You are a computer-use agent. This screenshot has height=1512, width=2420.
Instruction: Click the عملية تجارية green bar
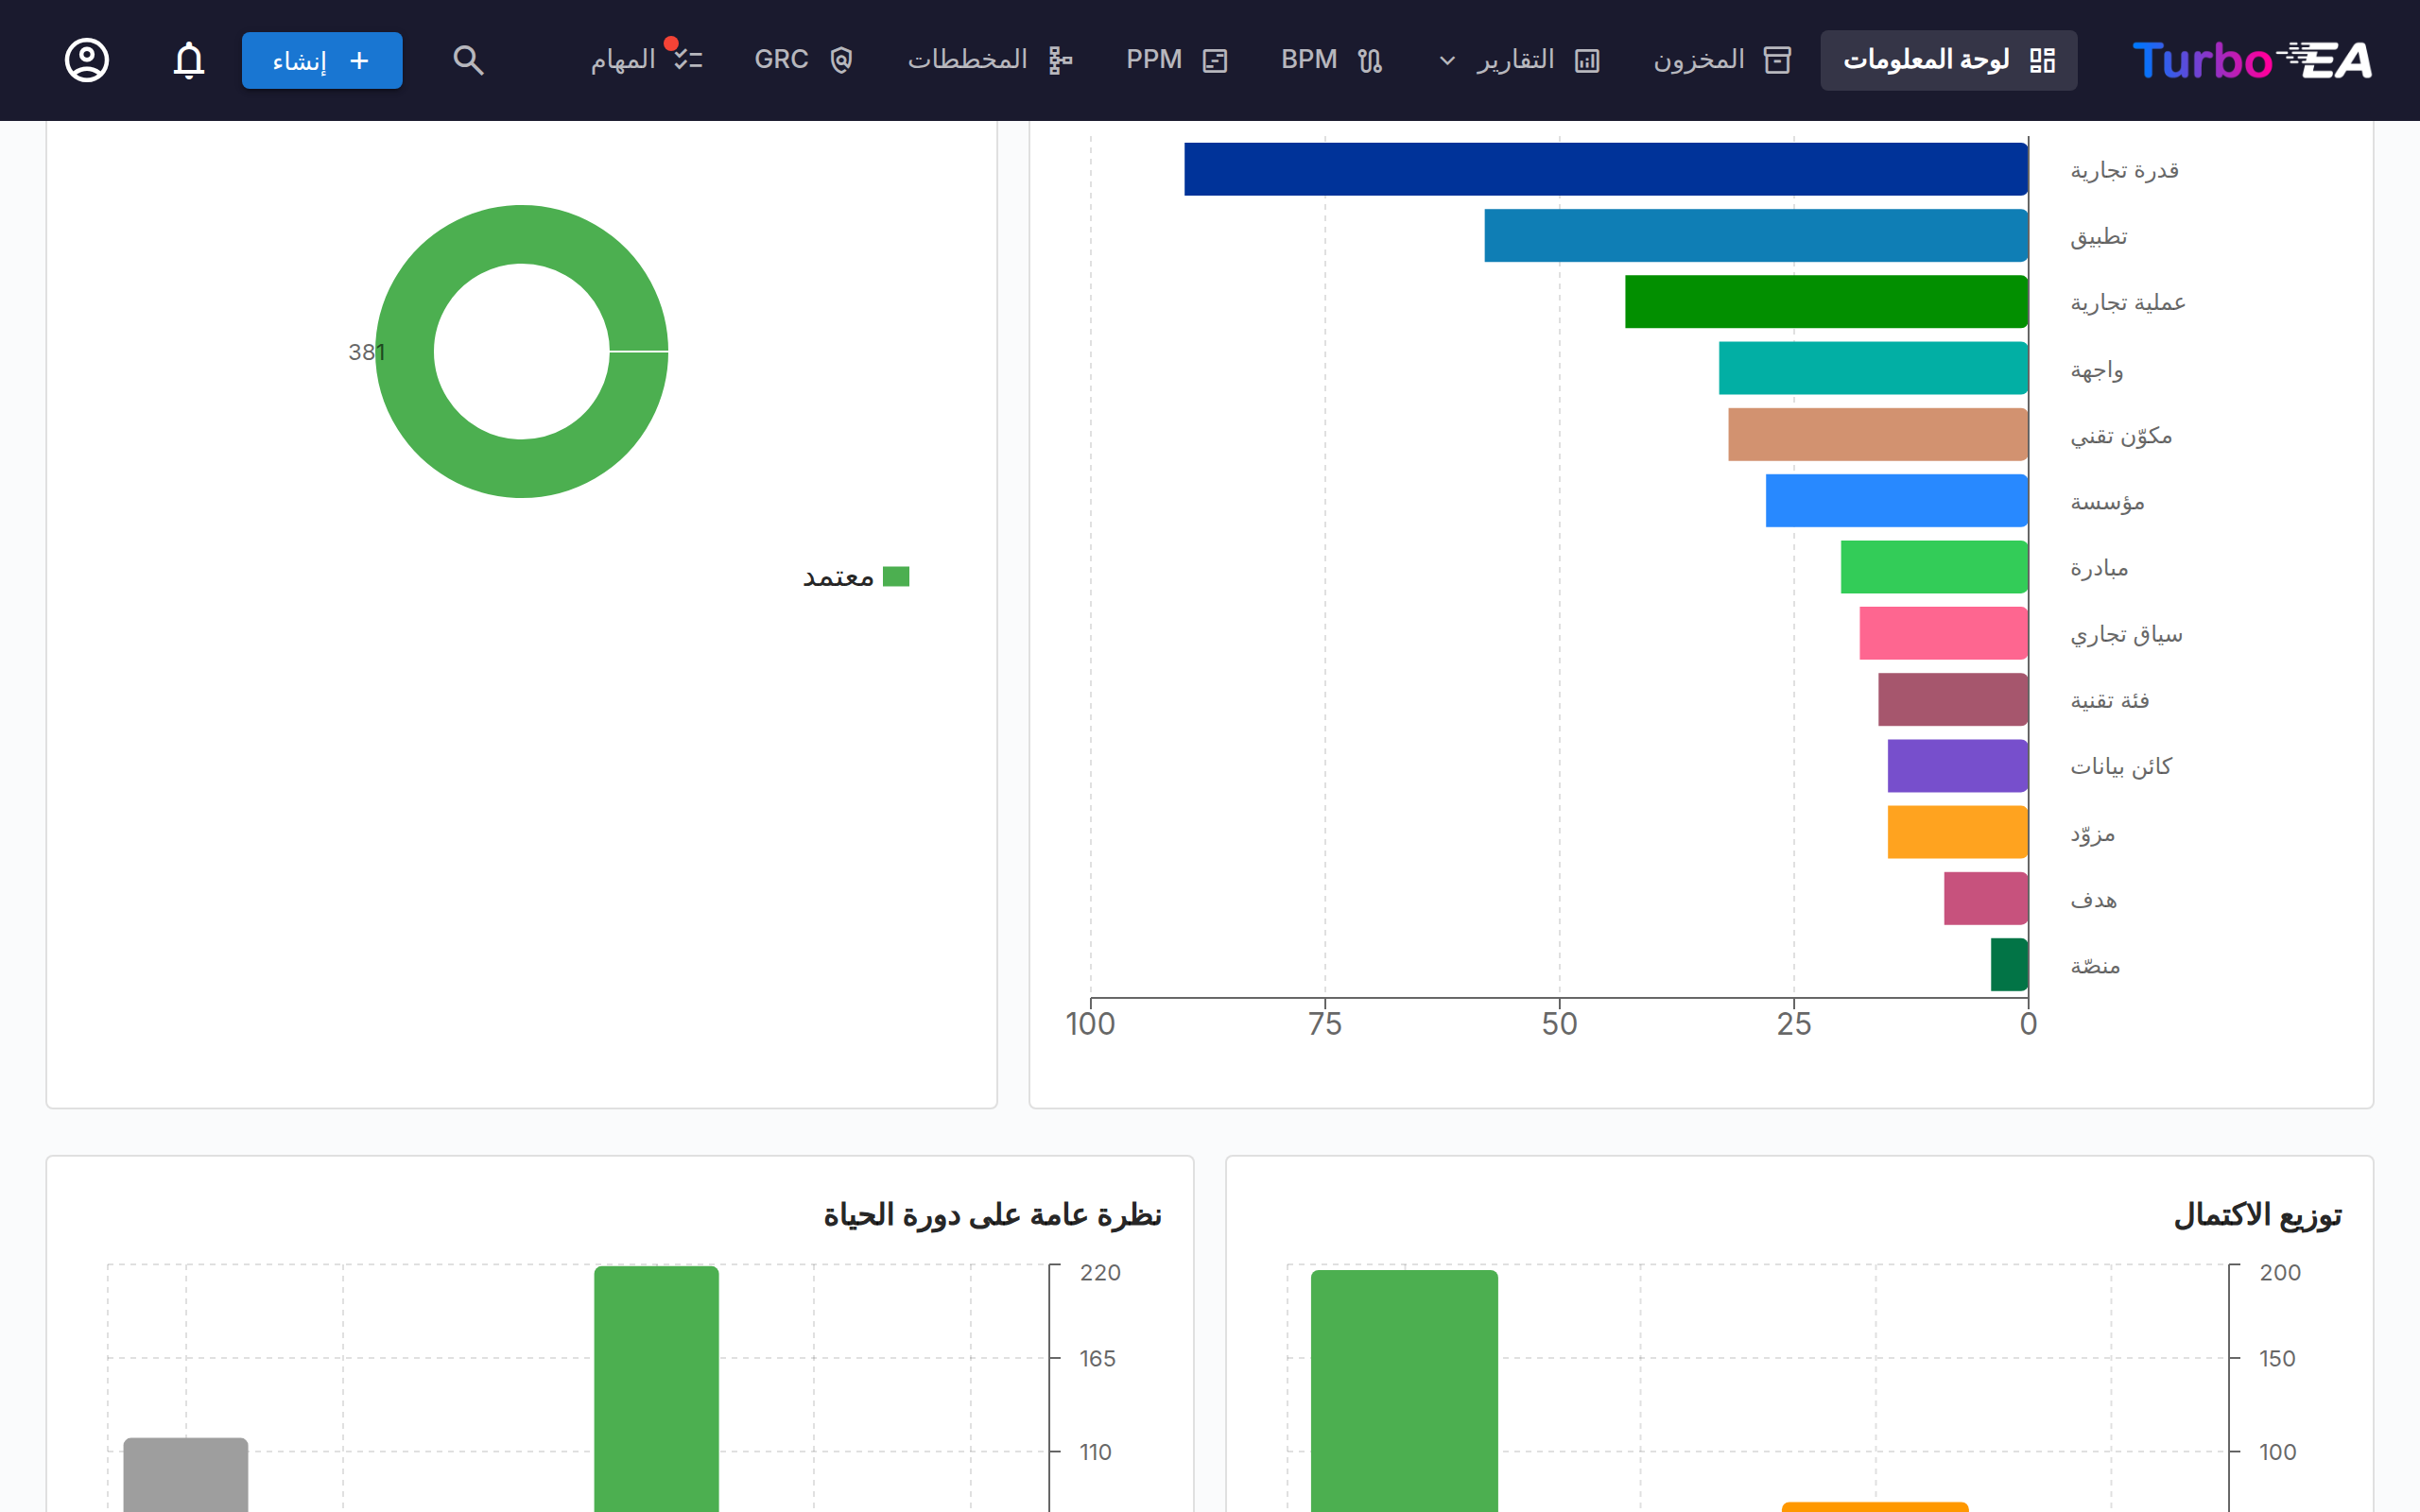coord(1826,301)
